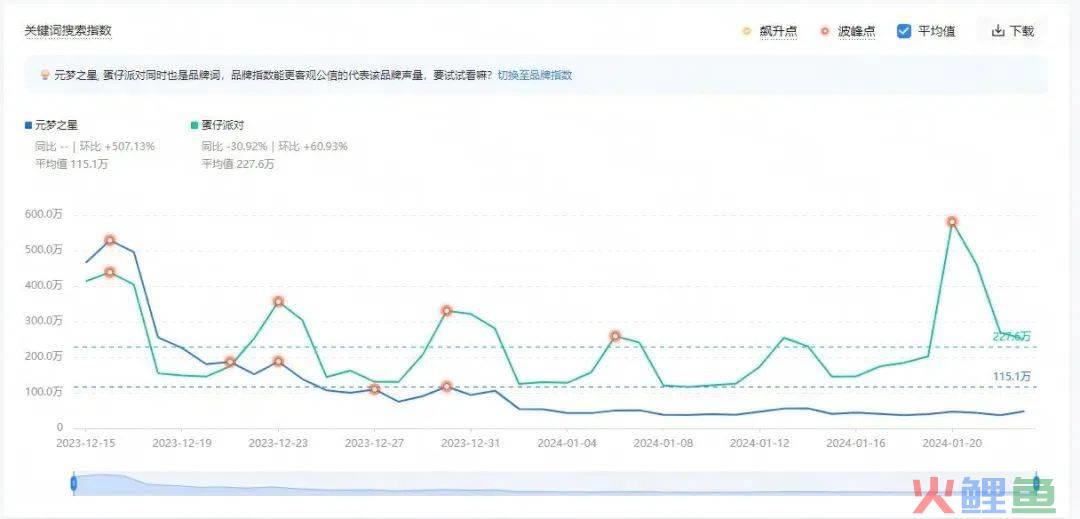Click the lightbulb tip icon in banner
Viewport: 1080px width, 519px height.
(x=45, y=75)
